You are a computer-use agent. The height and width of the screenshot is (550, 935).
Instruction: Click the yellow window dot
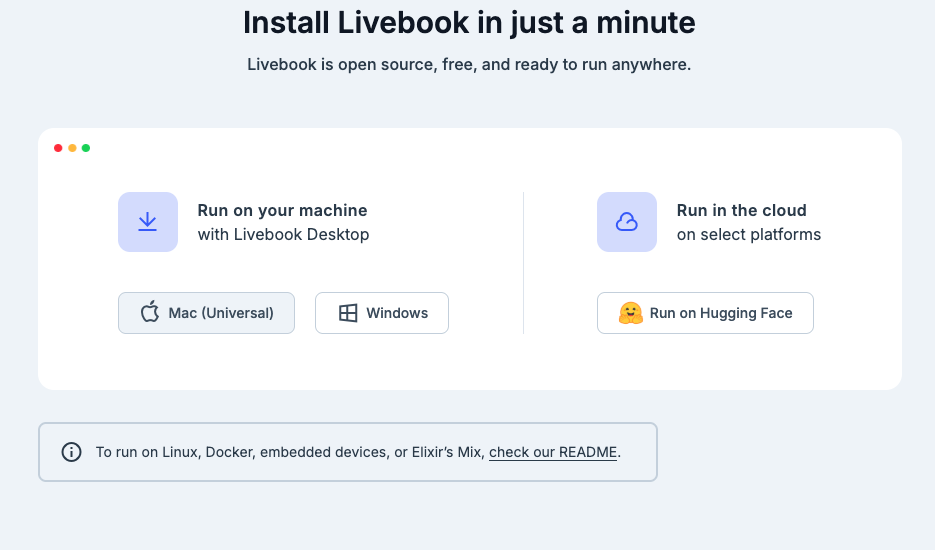72,148
